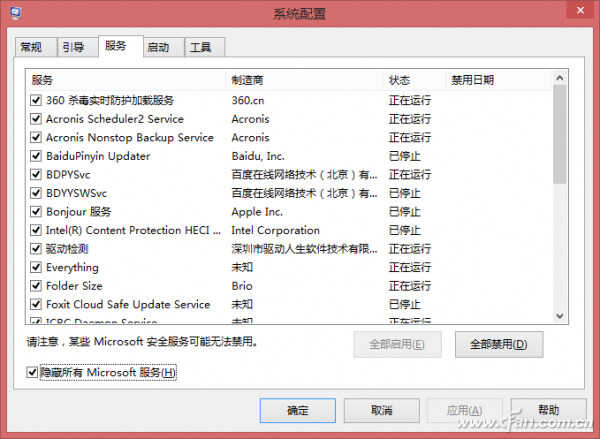Toggle 隐藏所有 Microsoft 服务 checkbox
The width and height of the screenshot is (600, 439).
coord(32,372)
